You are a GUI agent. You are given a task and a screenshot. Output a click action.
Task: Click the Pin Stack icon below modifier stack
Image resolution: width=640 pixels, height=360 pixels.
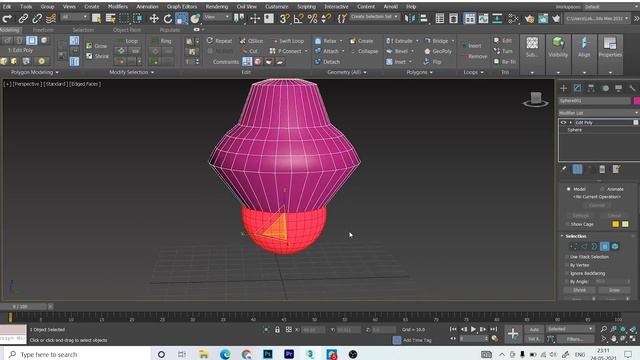coord(564,169)
